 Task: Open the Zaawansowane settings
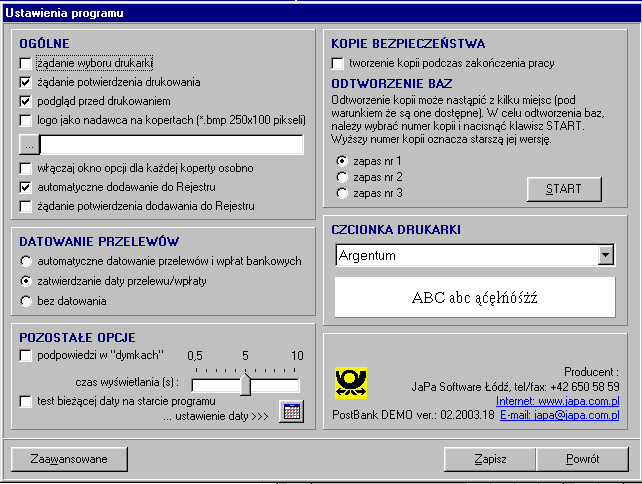pyautogui.click(x=69, y=459)
